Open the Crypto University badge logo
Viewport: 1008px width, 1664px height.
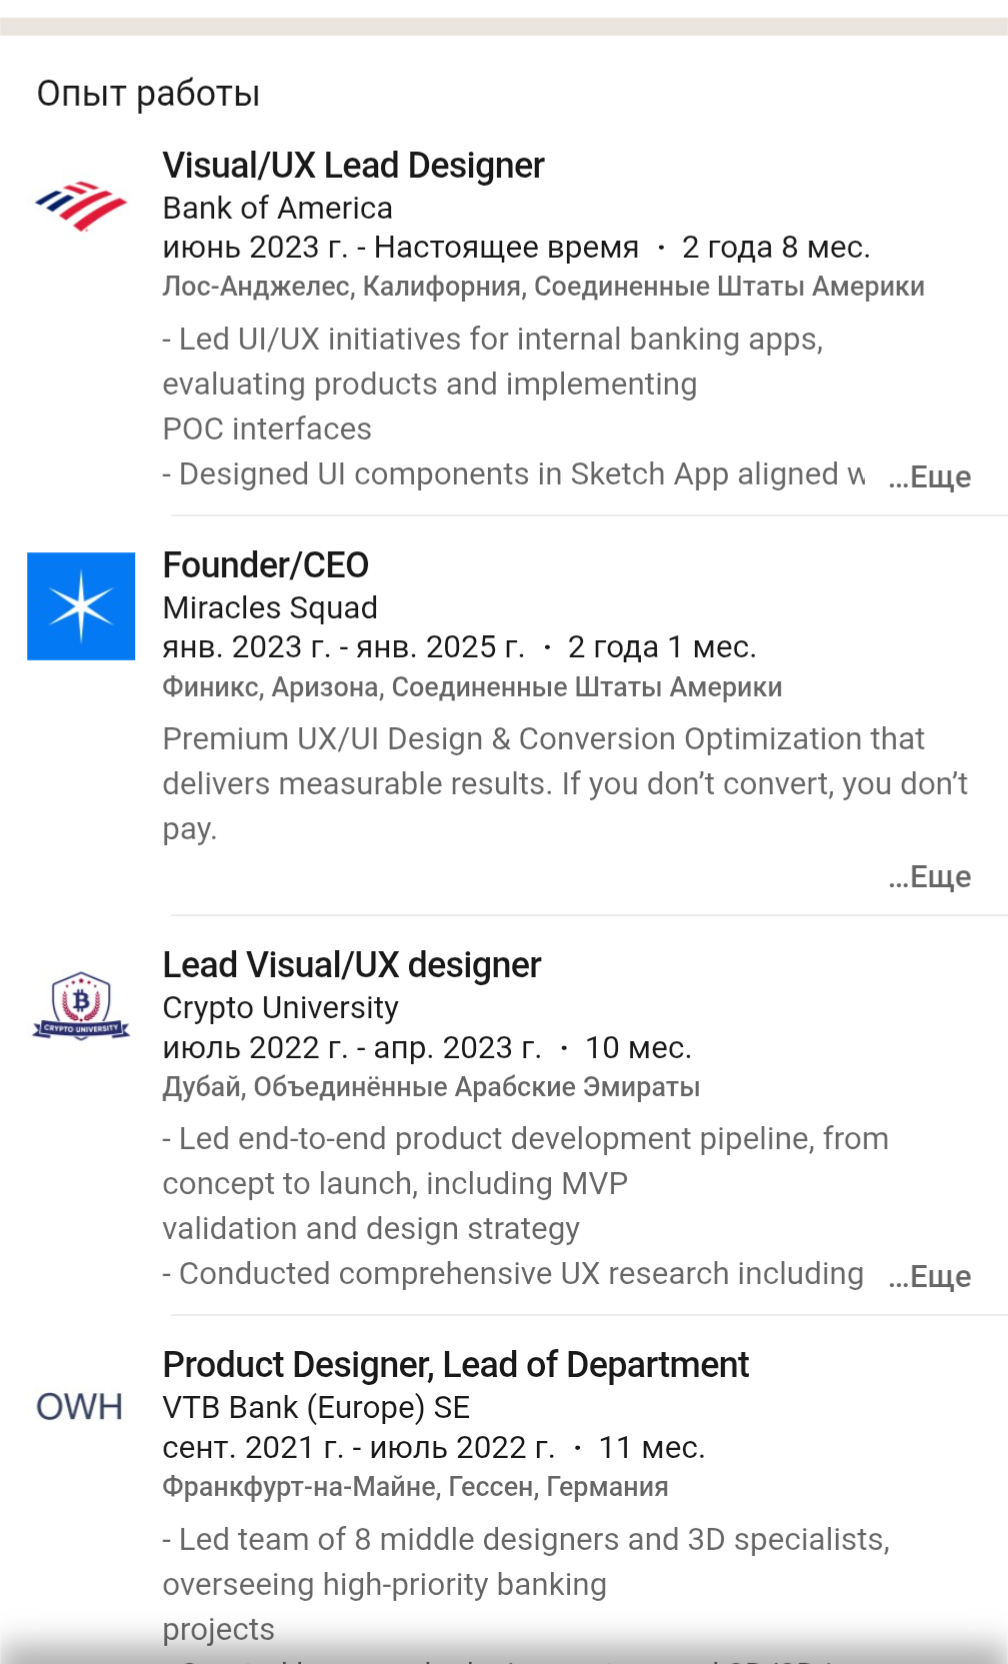[x=81, y=1005]
